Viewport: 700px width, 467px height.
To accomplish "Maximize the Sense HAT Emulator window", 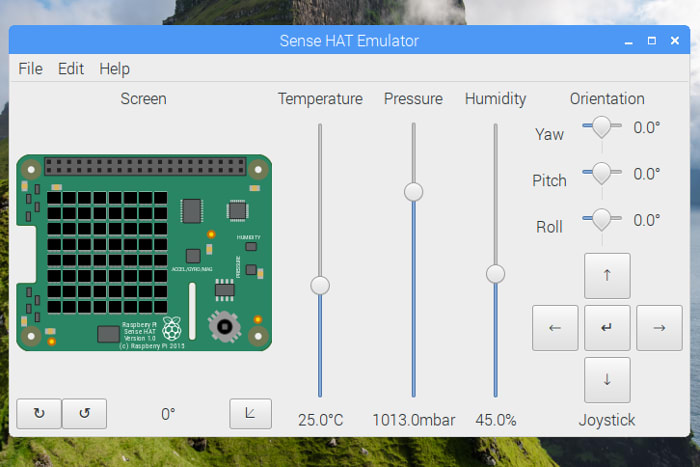I will [x=652, y=41].
